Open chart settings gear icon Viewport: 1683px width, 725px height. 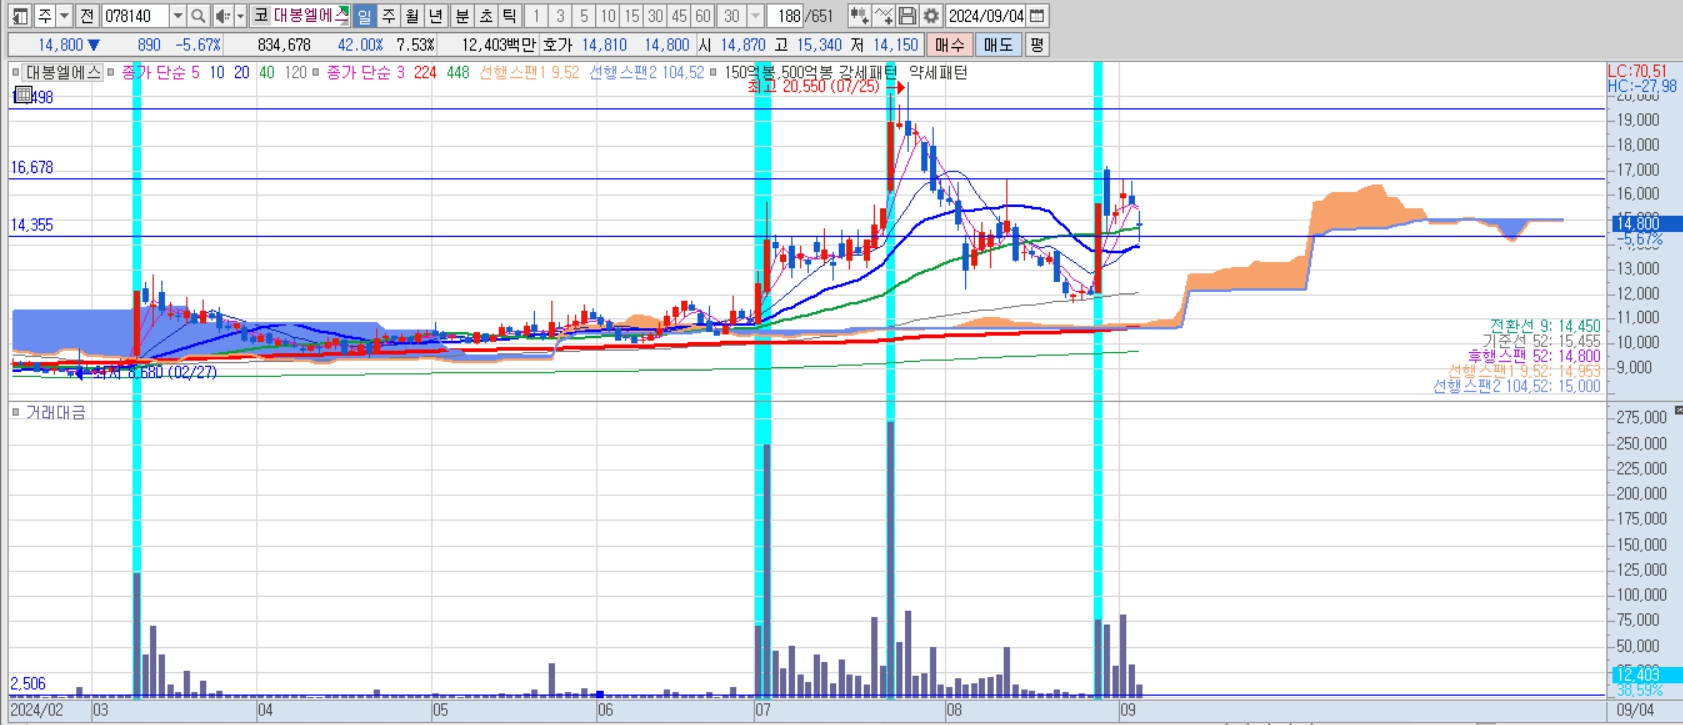tap(931, 16)
